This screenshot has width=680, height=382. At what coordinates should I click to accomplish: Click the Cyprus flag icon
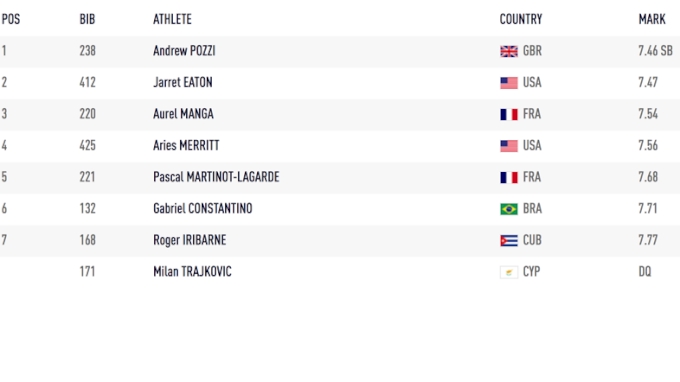pyautogui.click(x=509, y=272)
